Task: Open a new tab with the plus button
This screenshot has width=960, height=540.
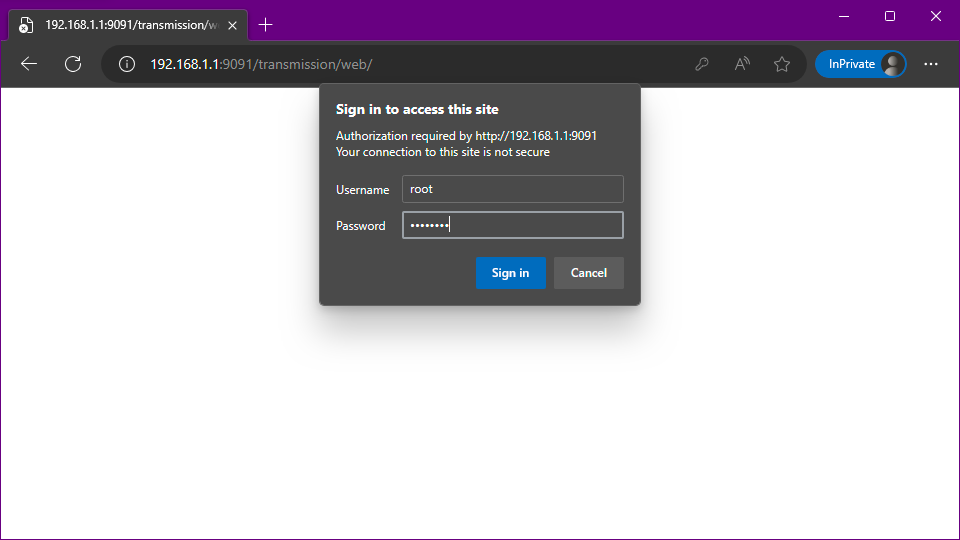Action: (x=265, y=25)
